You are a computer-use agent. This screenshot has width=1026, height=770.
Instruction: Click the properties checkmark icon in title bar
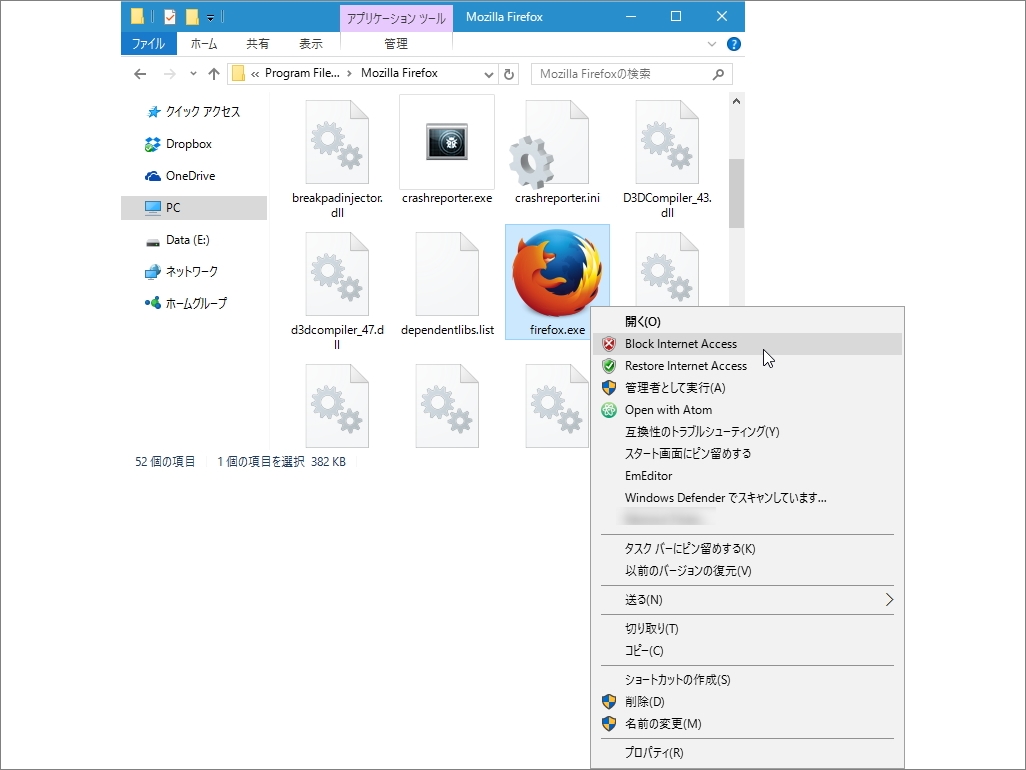[x=169, y=16]
